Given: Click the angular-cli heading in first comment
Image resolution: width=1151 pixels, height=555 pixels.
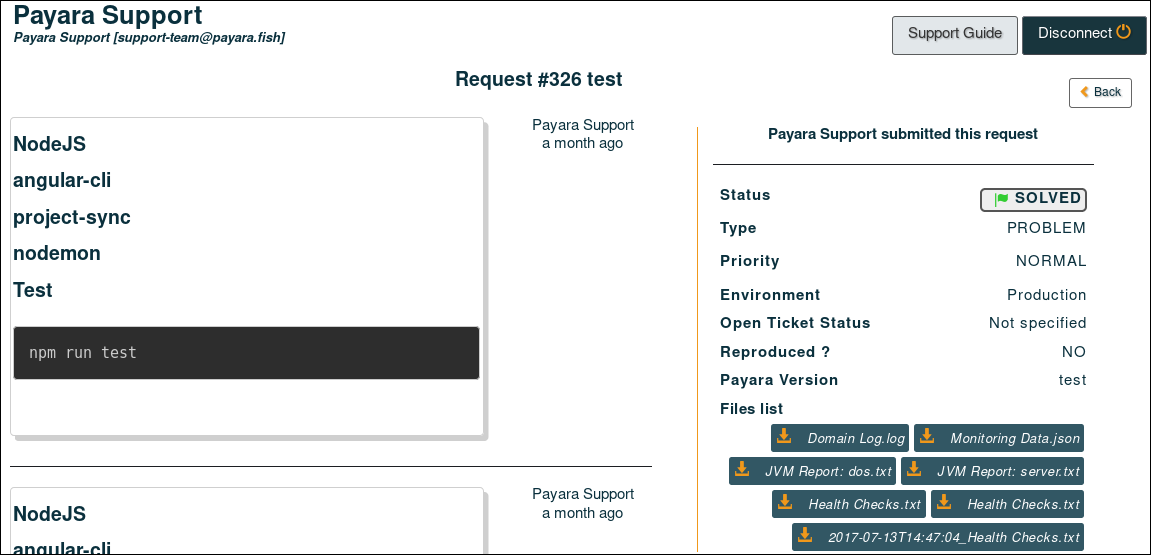Looking at the screenshot, I should tap(62, 180).
